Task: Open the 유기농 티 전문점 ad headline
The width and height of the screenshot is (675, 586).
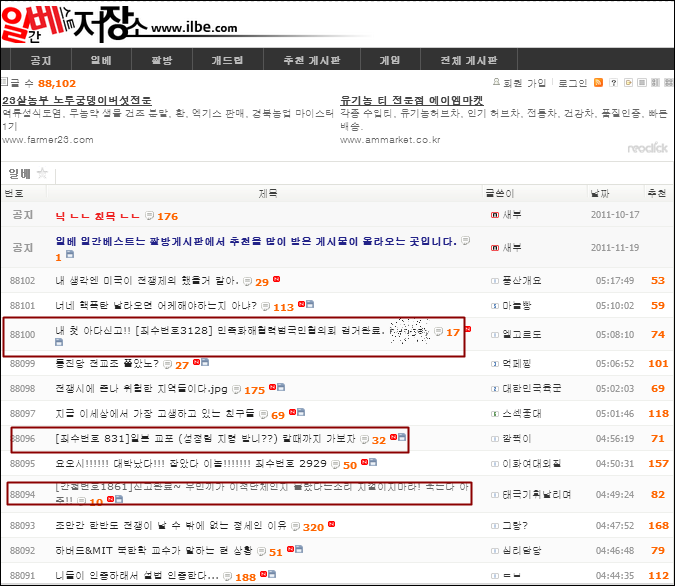Action: tap(412, 100)
